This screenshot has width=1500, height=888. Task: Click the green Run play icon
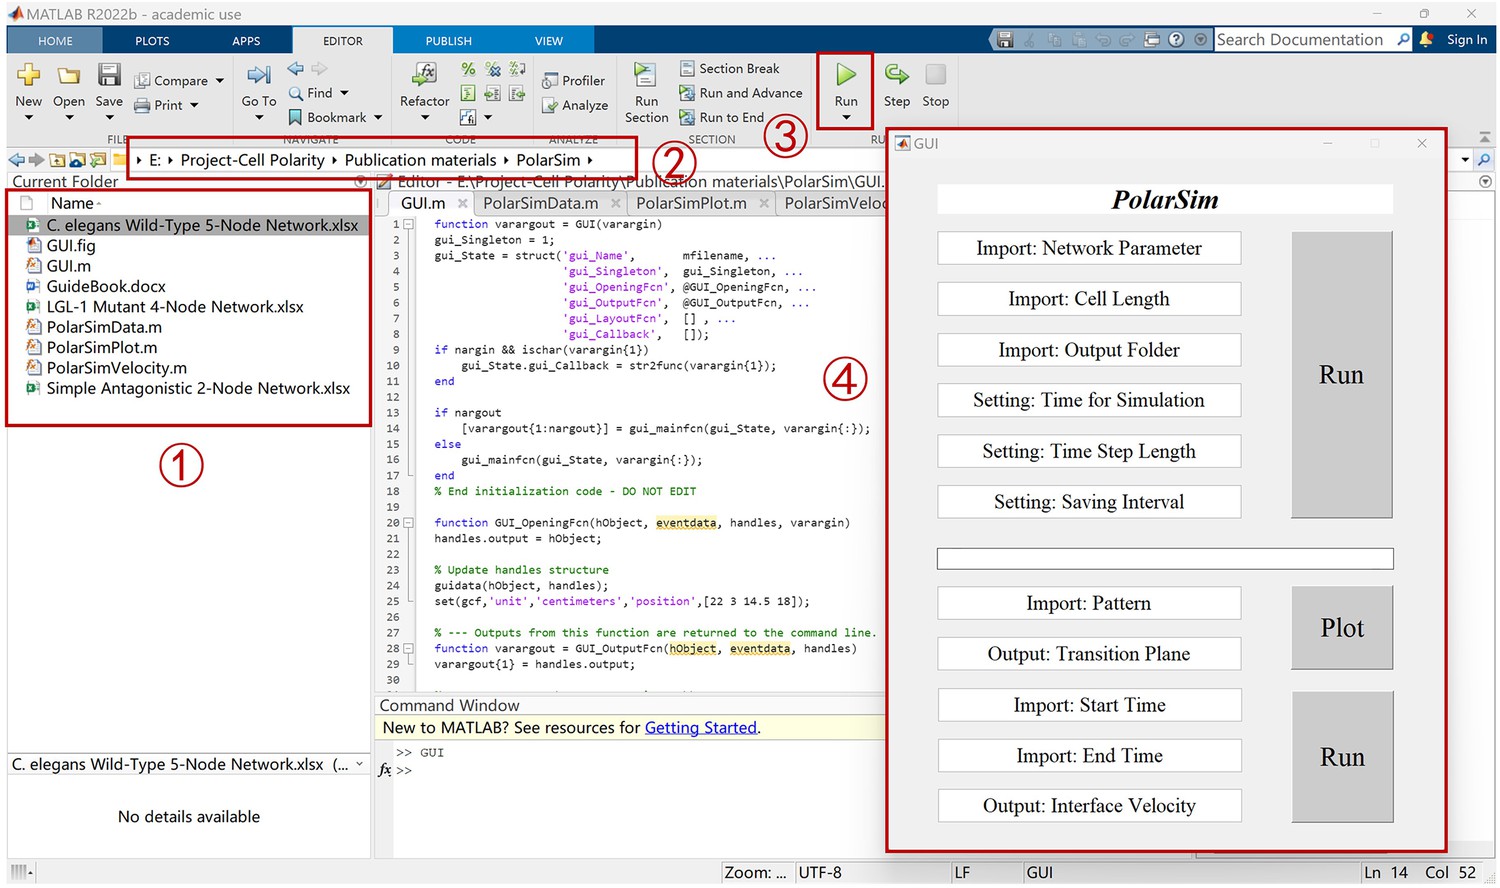[x=846, y=75]
